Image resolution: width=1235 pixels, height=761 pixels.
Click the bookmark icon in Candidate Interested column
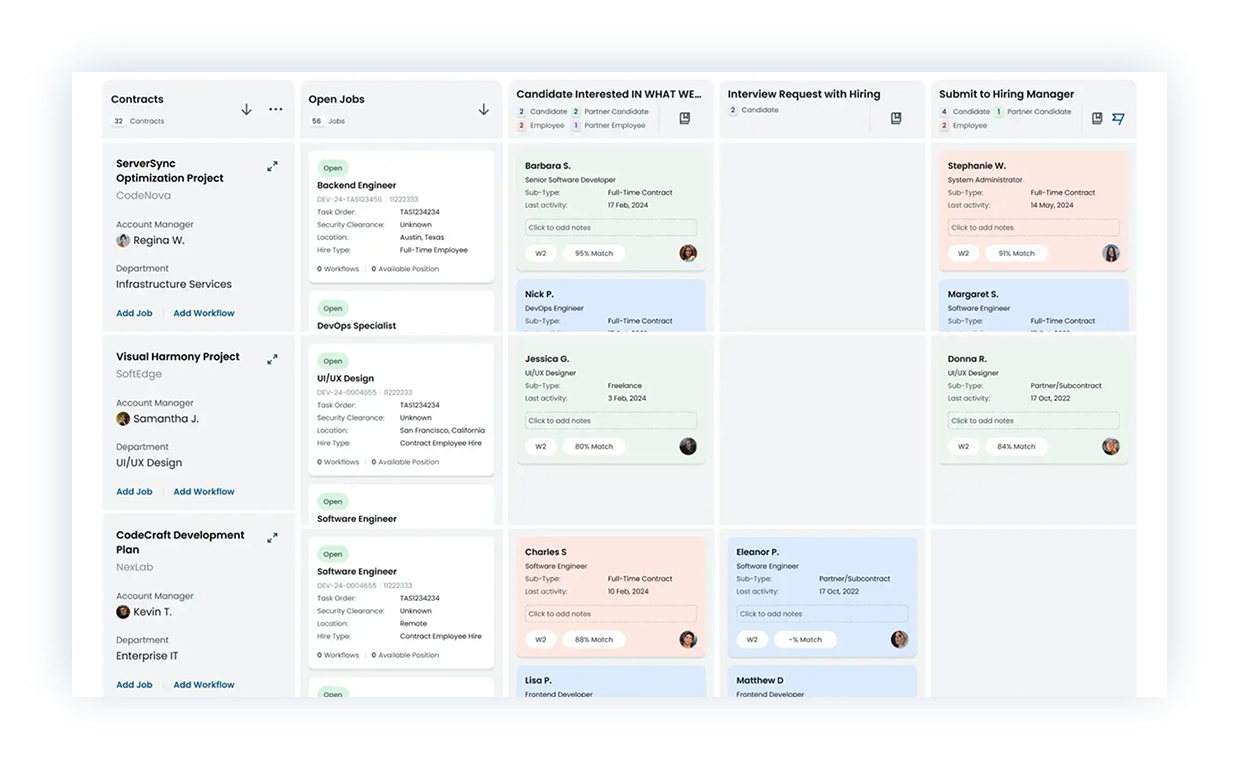tap(685, 117)
